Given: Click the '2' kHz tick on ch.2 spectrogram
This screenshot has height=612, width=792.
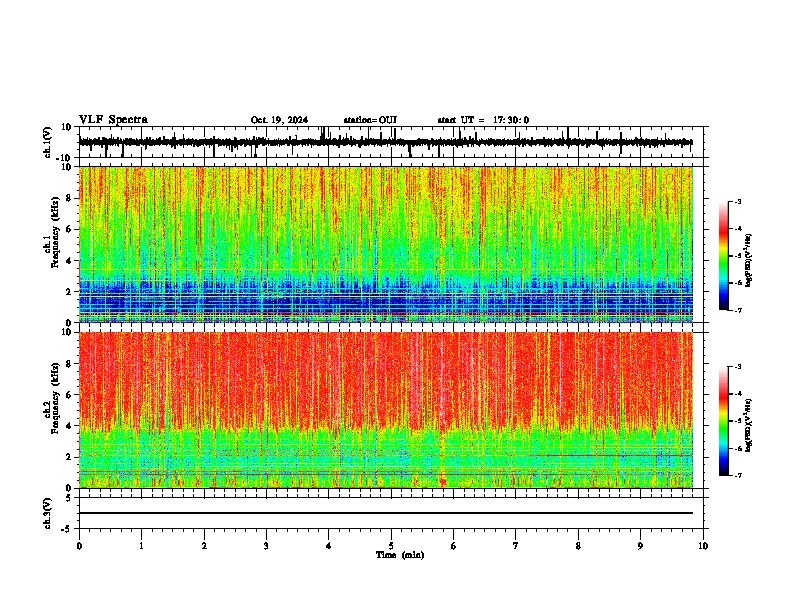Looking at the screenshot, I should (x=69, y=457).
